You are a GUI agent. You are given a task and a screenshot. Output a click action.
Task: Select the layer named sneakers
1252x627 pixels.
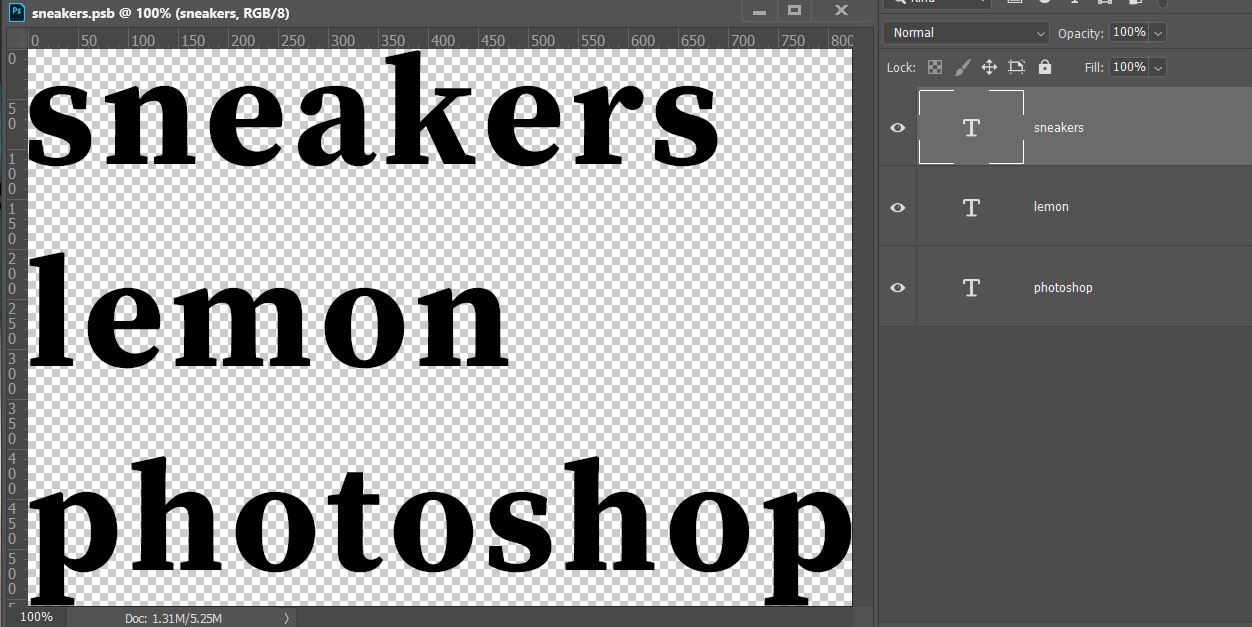(1059, 128)
